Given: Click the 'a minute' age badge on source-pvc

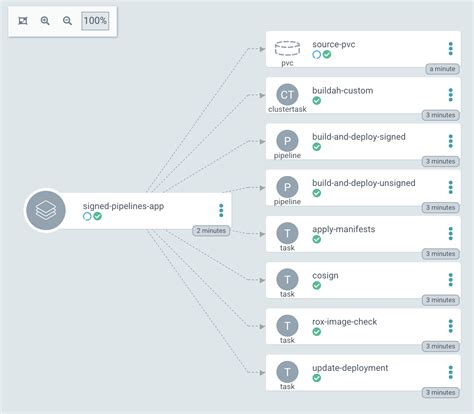Looking at the screenshot, I should coord(442,69).
